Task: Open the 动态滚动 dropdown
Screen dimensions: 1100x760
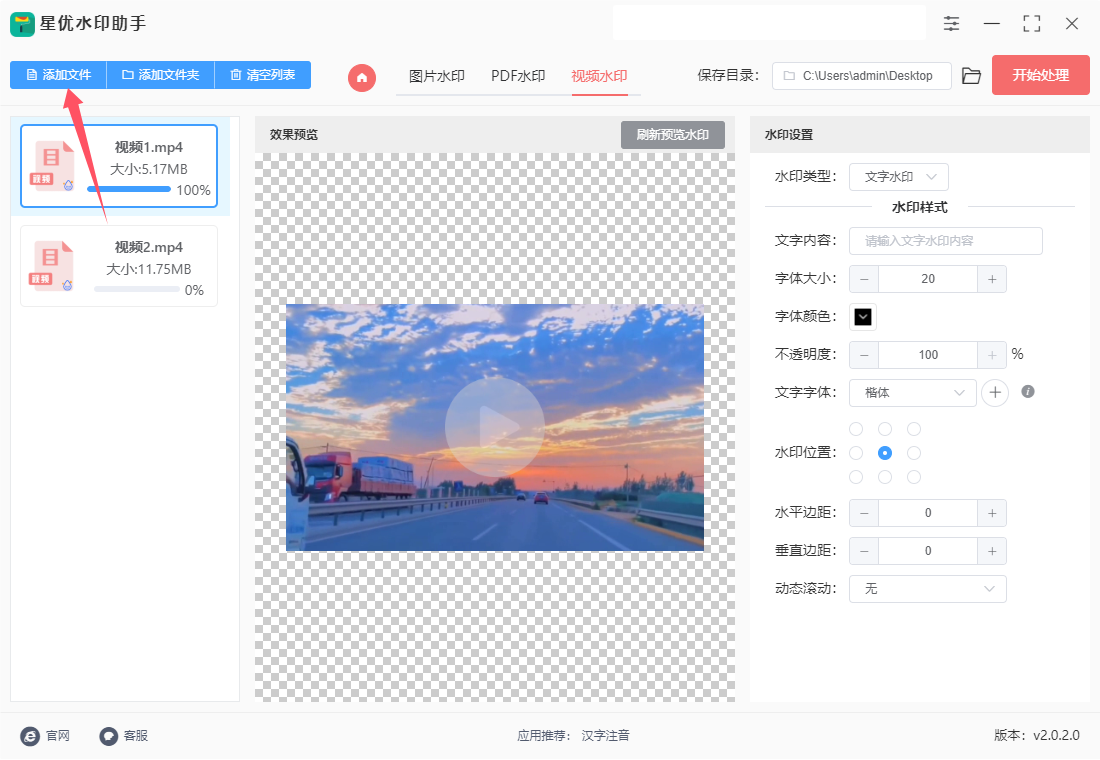Action: [x=927, y=589]
